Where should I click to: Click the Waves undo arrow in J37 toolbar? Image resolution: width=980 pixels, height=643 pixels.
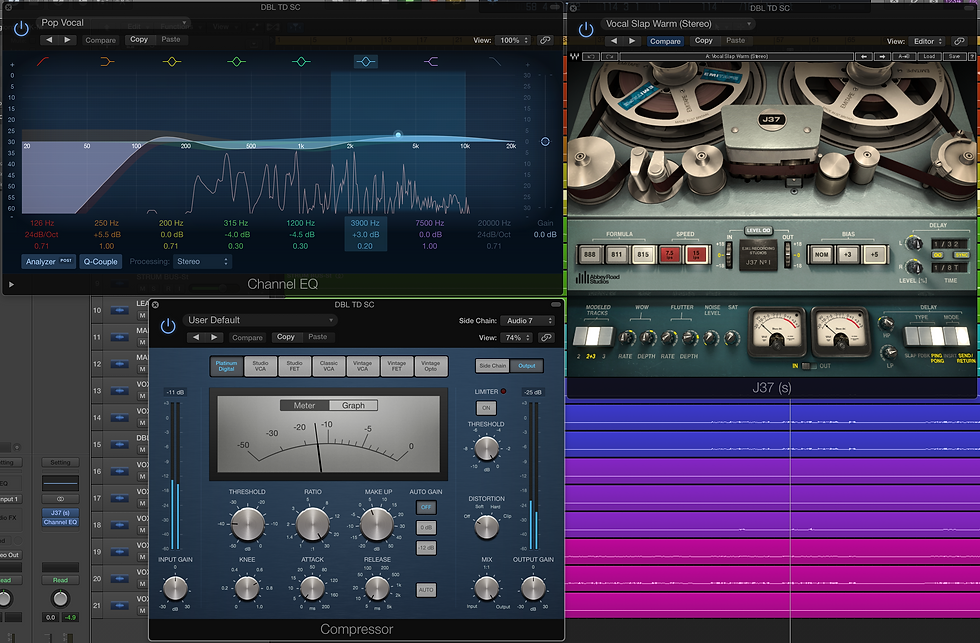[x=590, y=56]
